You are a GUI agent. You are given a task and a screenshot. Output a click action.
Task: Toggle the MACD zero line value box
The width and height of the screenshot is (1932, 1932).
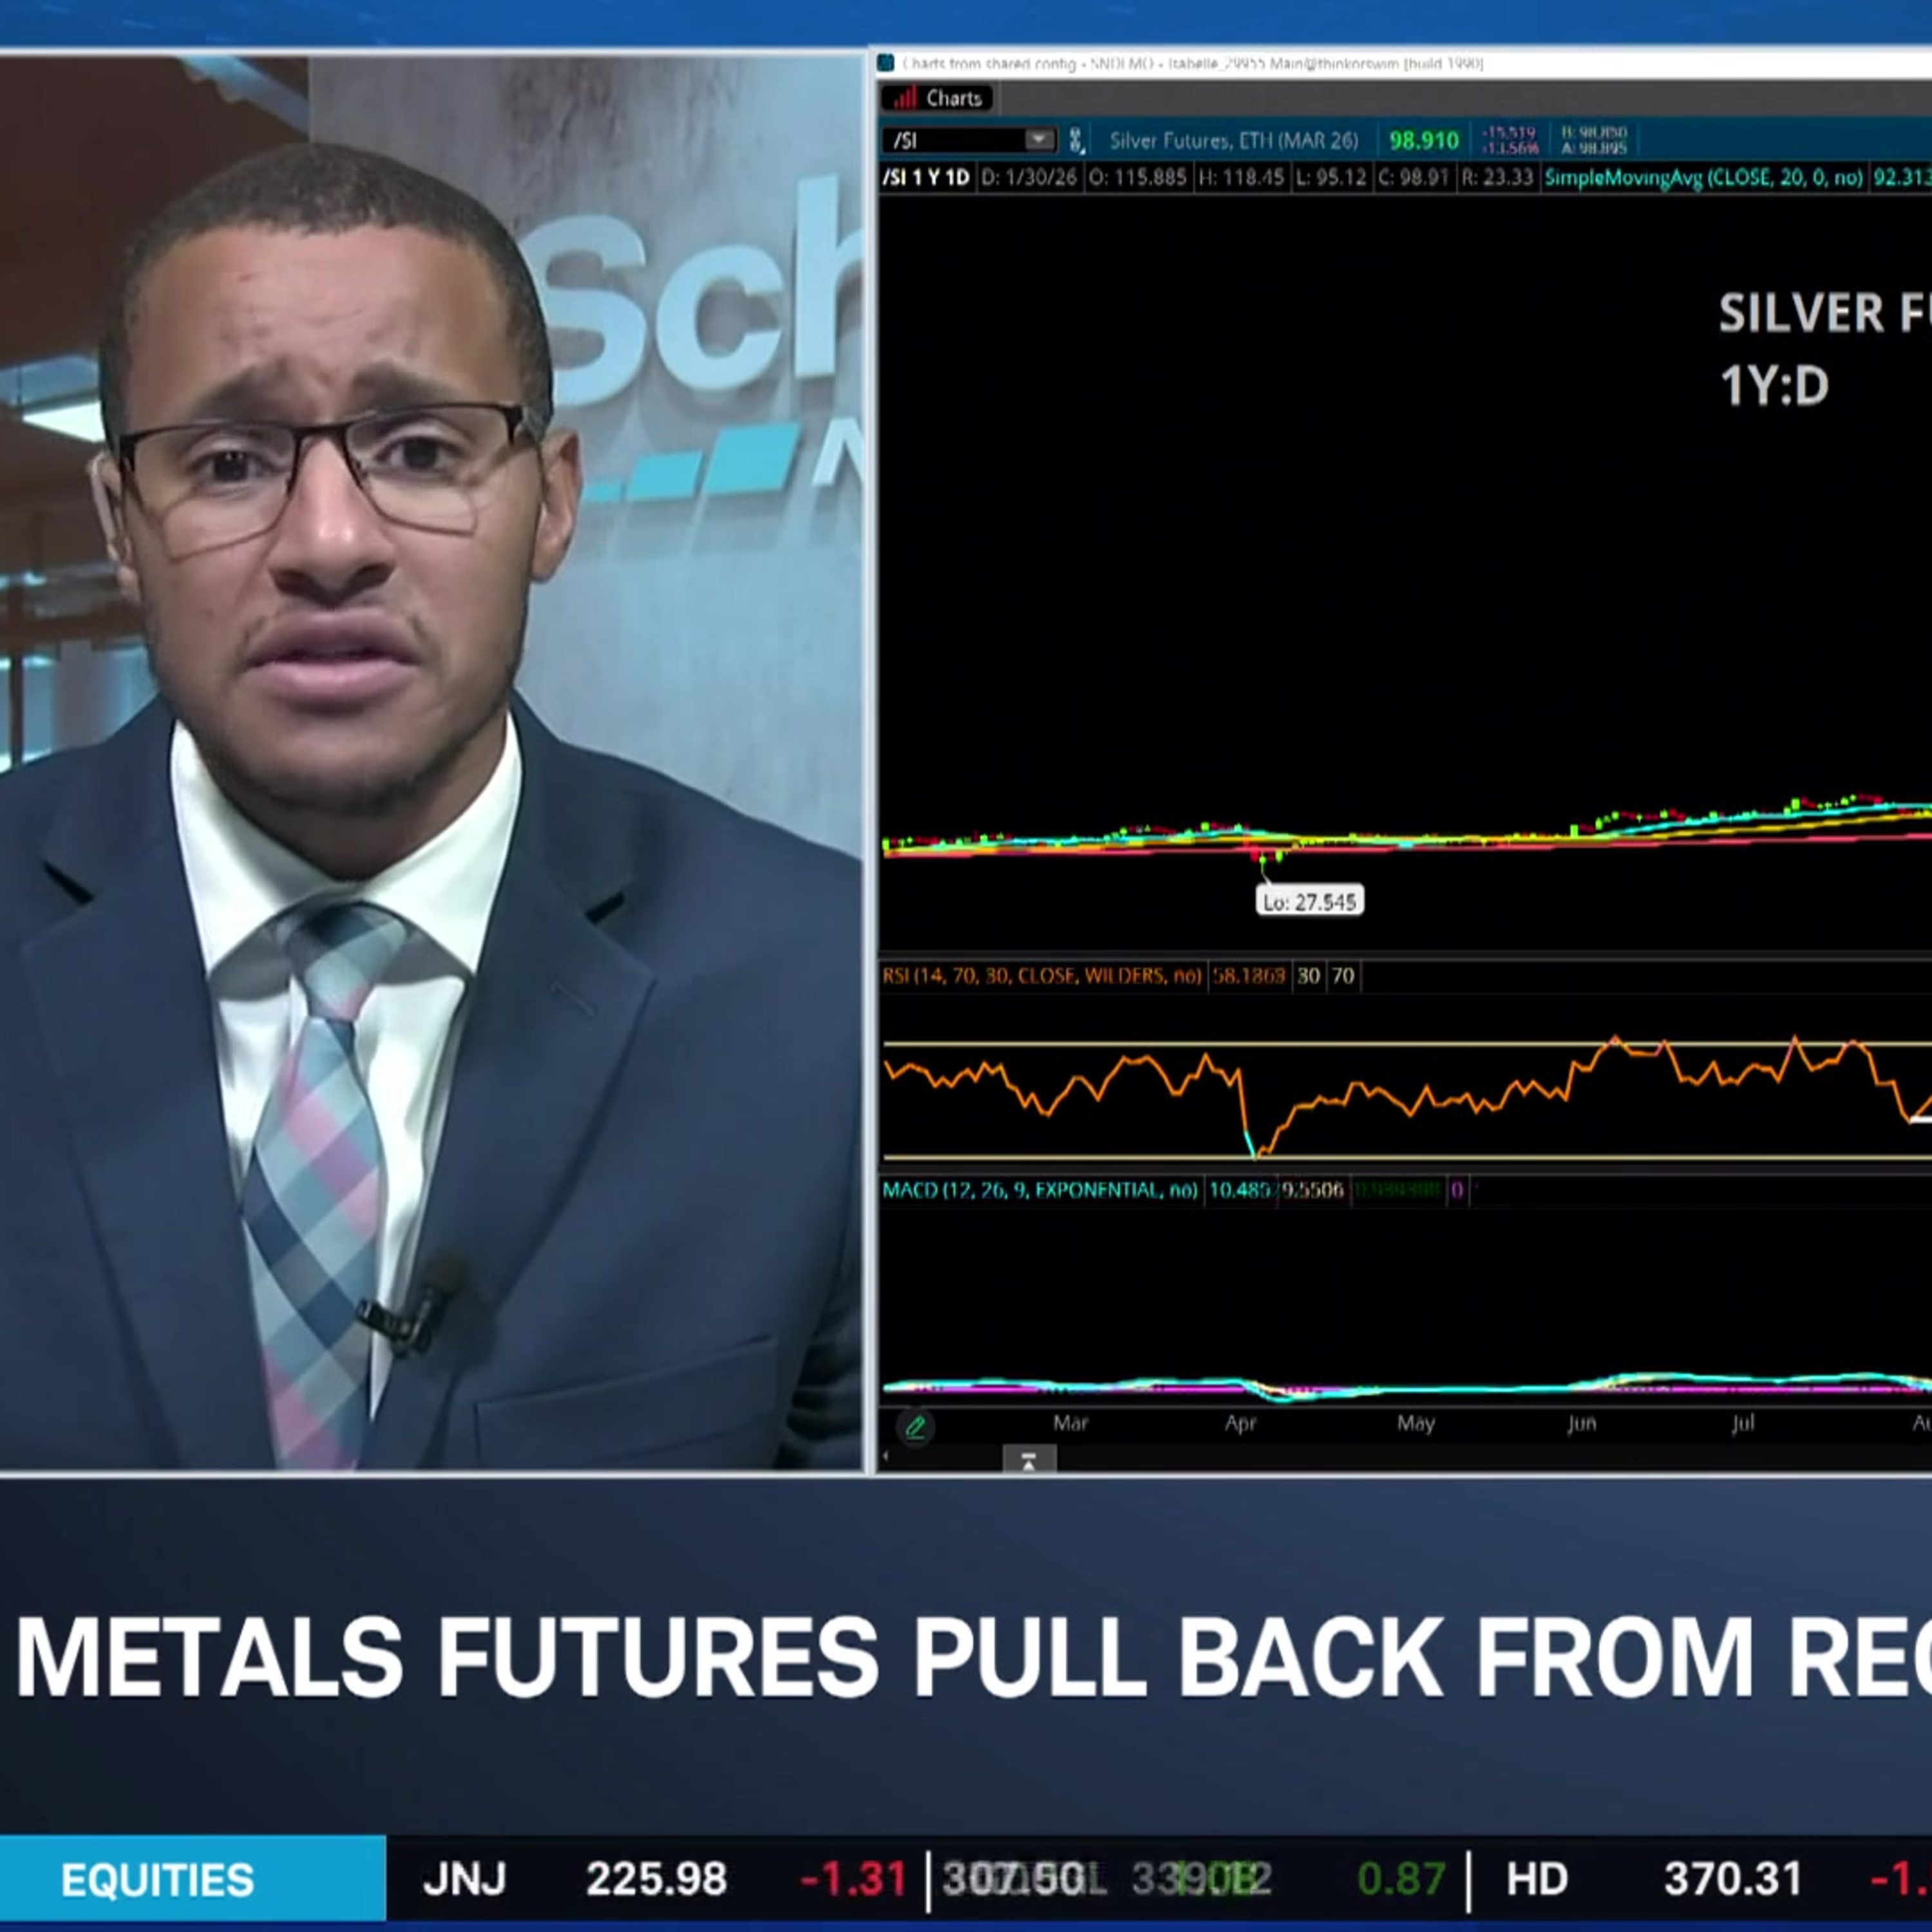coord(1457,1190)
